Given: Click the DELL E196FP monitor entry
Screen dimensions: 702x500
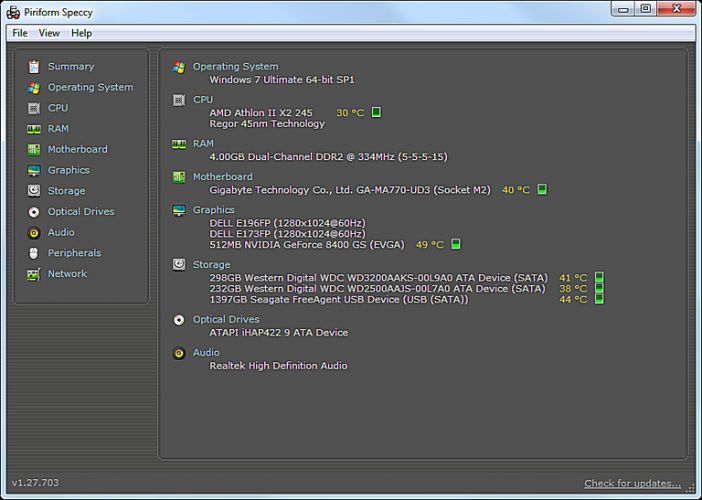Looking at the screenshot, I should [287, 223].
